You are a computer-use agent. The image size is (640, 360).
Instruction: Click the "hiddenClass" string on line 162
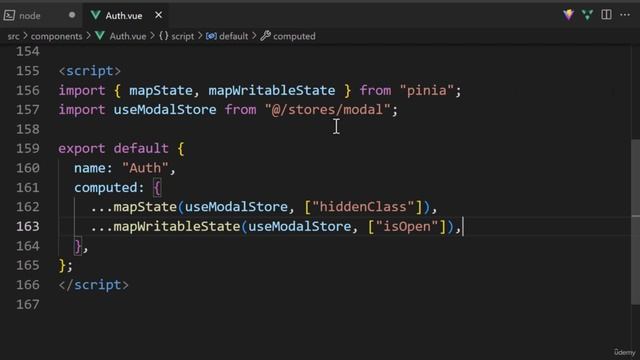[363, 207]
